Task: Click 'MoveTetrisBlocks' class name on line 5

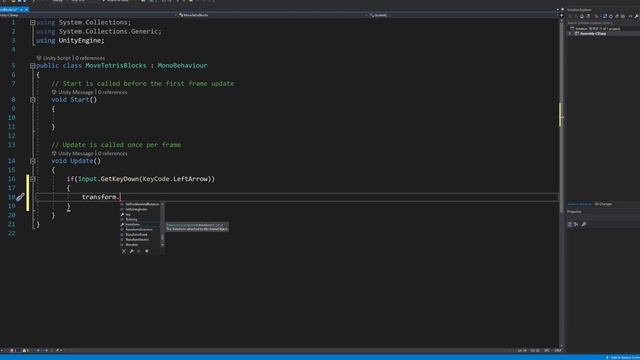Action: point(116,65)
